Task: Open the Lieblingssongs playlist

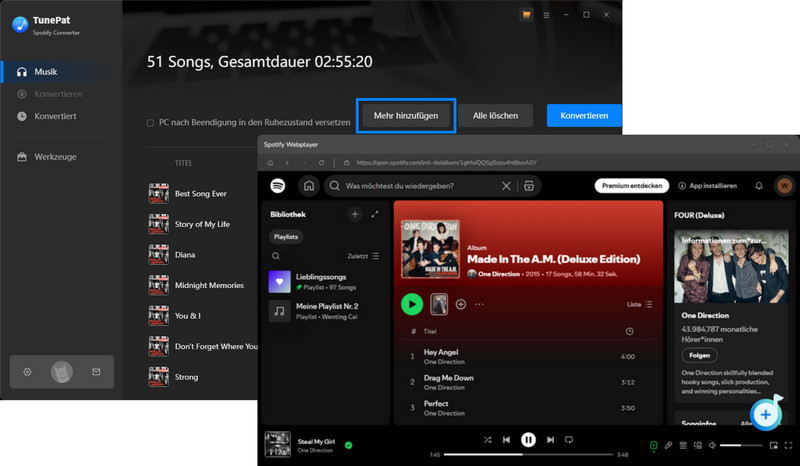Action: pos(327,282)
